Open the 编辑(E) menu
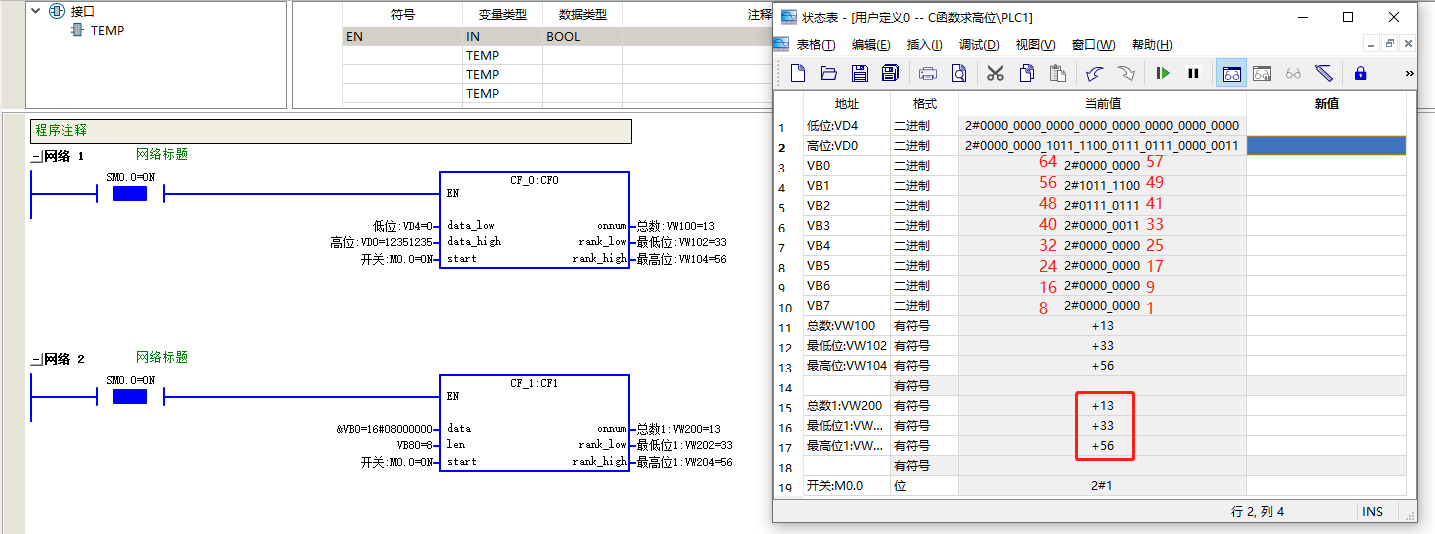The width and height of the screenshot is (1435, 534). (871, 45)
